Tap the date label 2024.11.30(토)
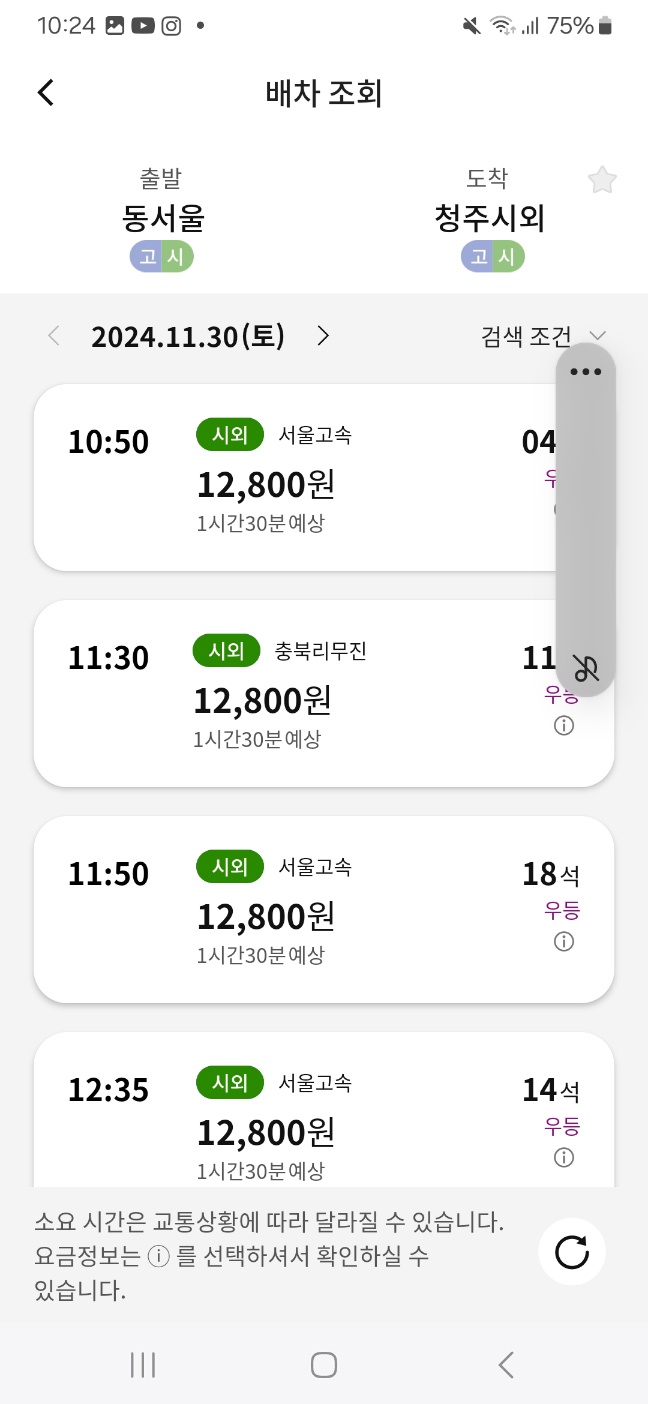 click(x=187, y=336)
